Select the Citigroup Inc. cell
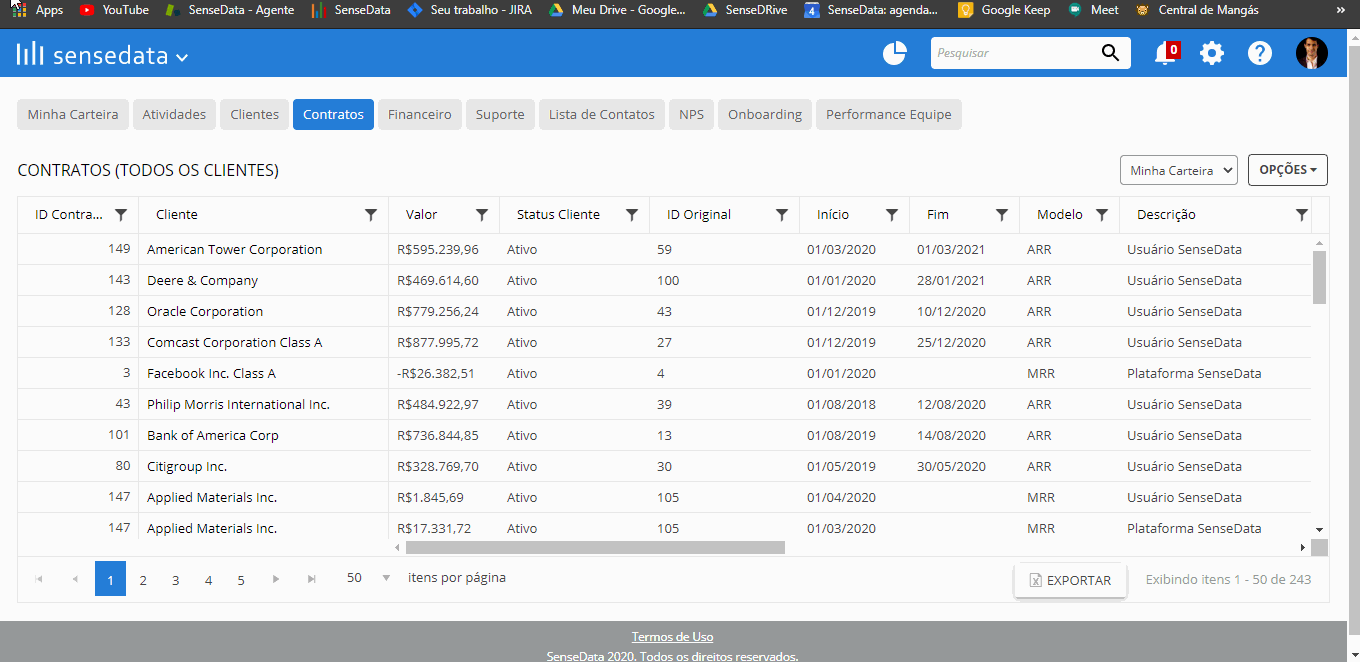 tap(263, 466)
